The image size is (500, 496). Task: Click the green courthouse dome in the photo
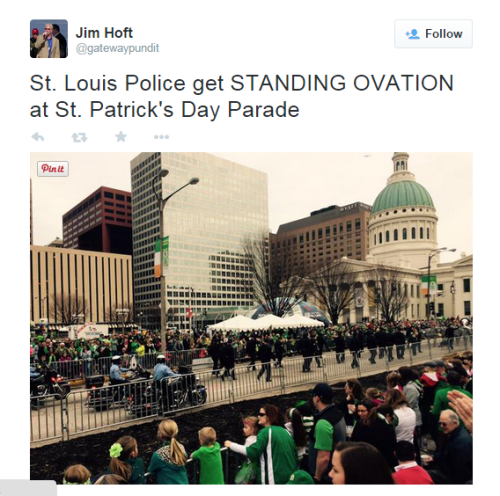click(403, 197)
